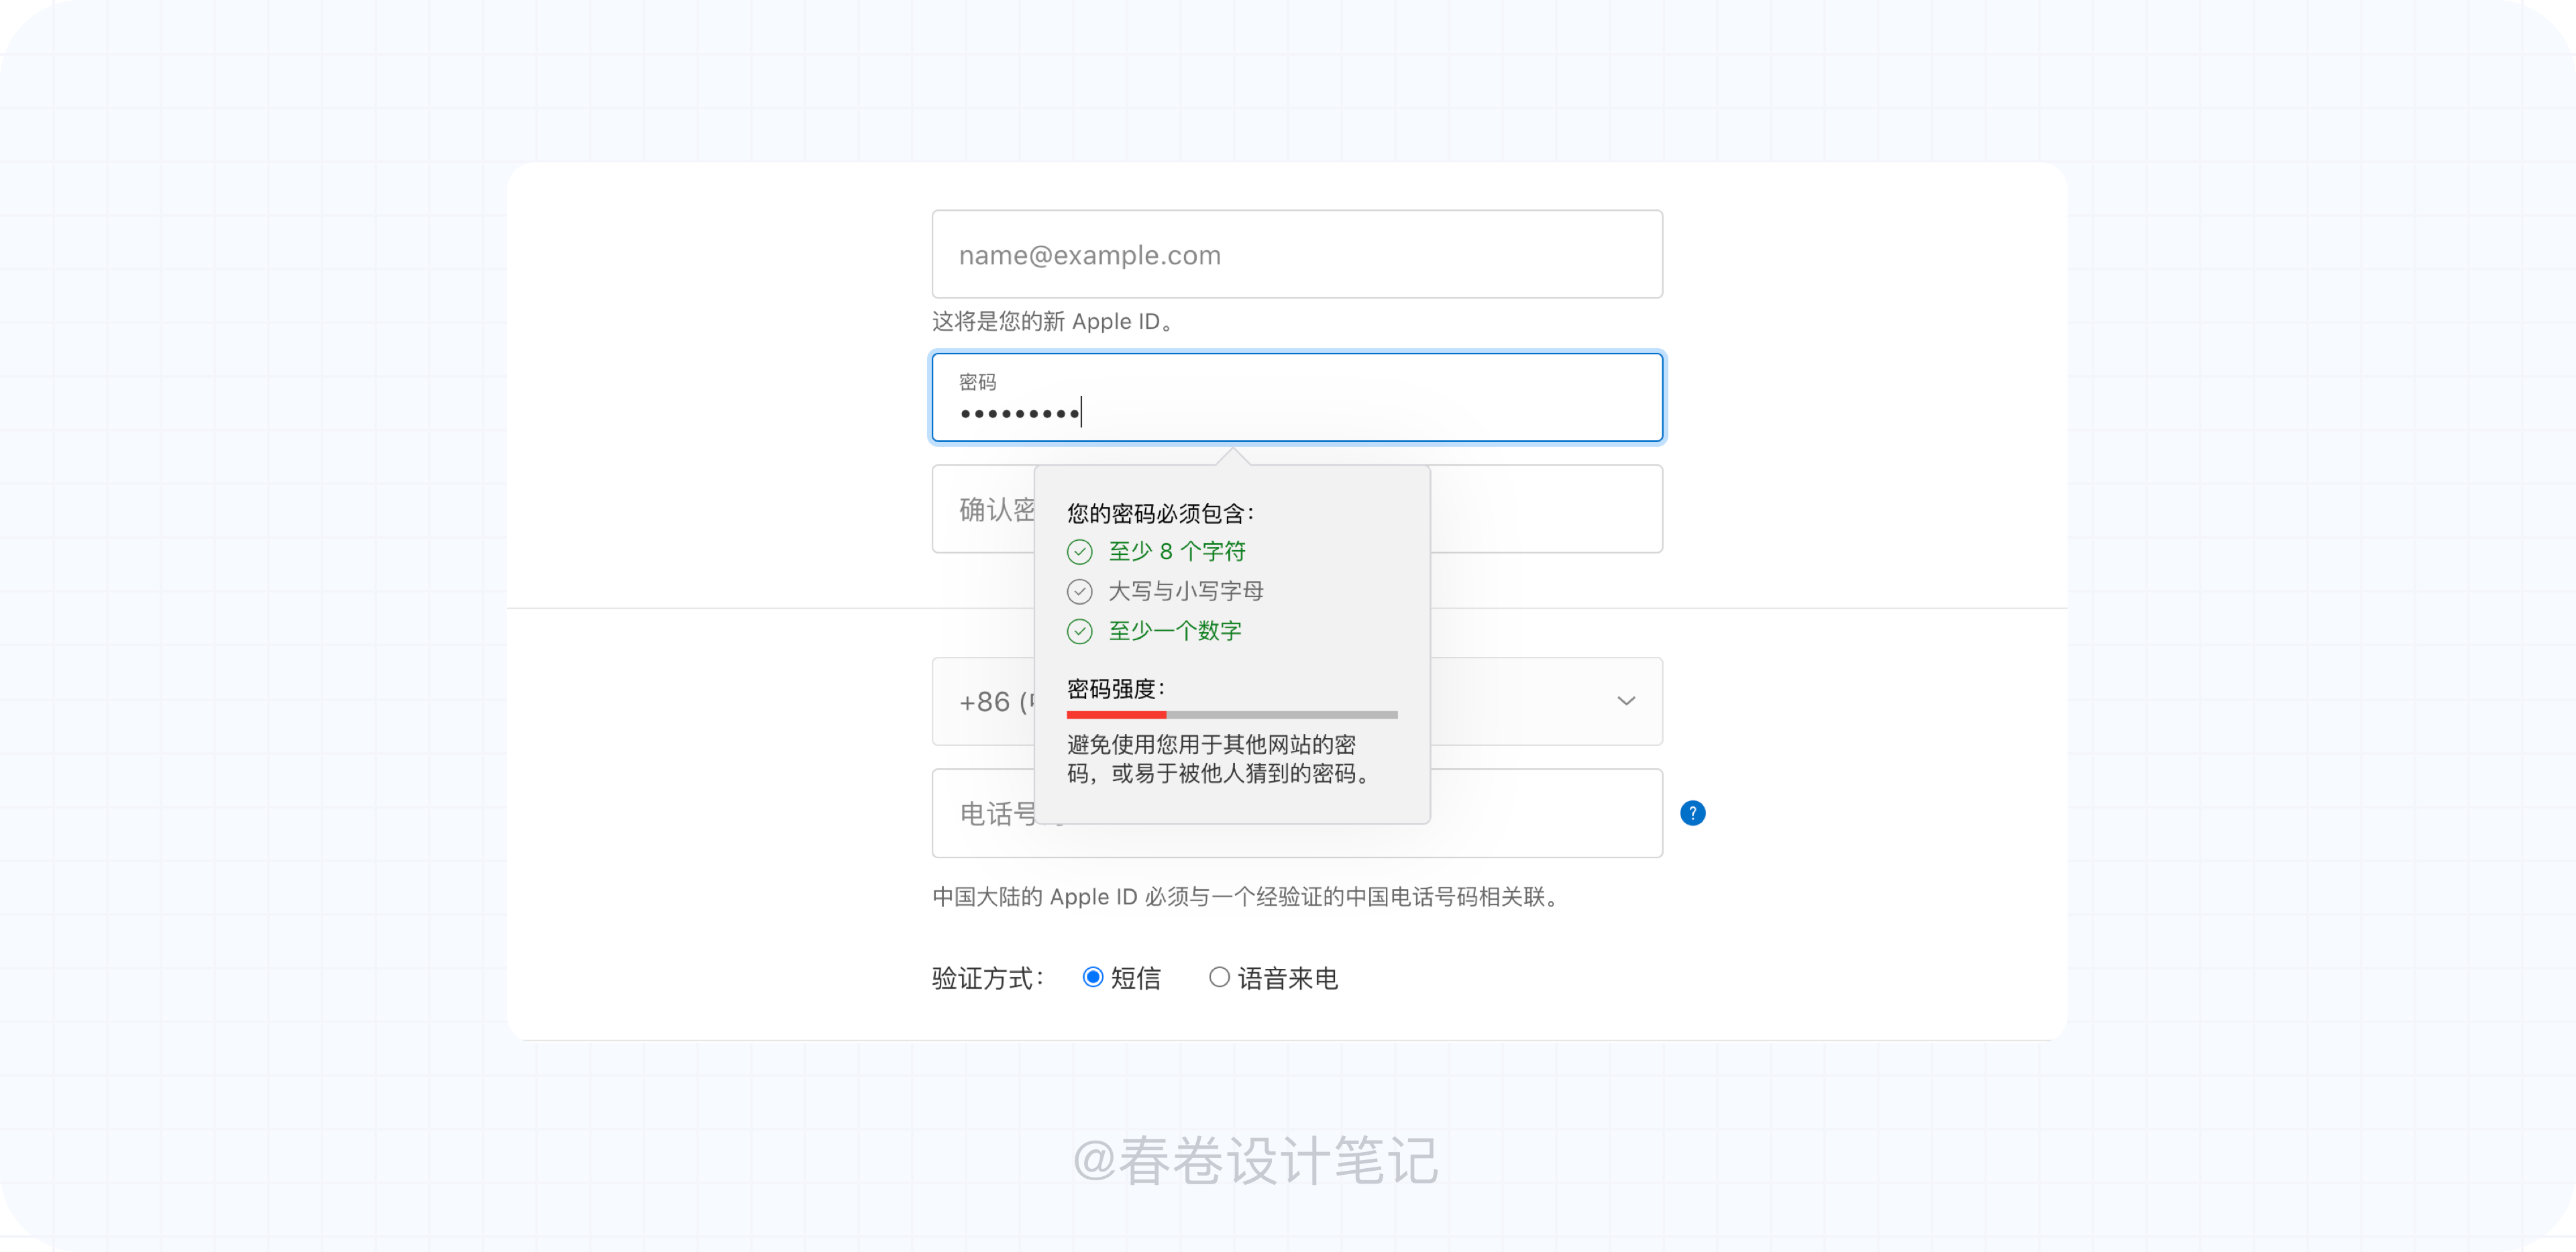Click checkmark icon beside 至少一个数字
The width and height of the screenshot is (2576, 1252).
tap(1079, 631)
